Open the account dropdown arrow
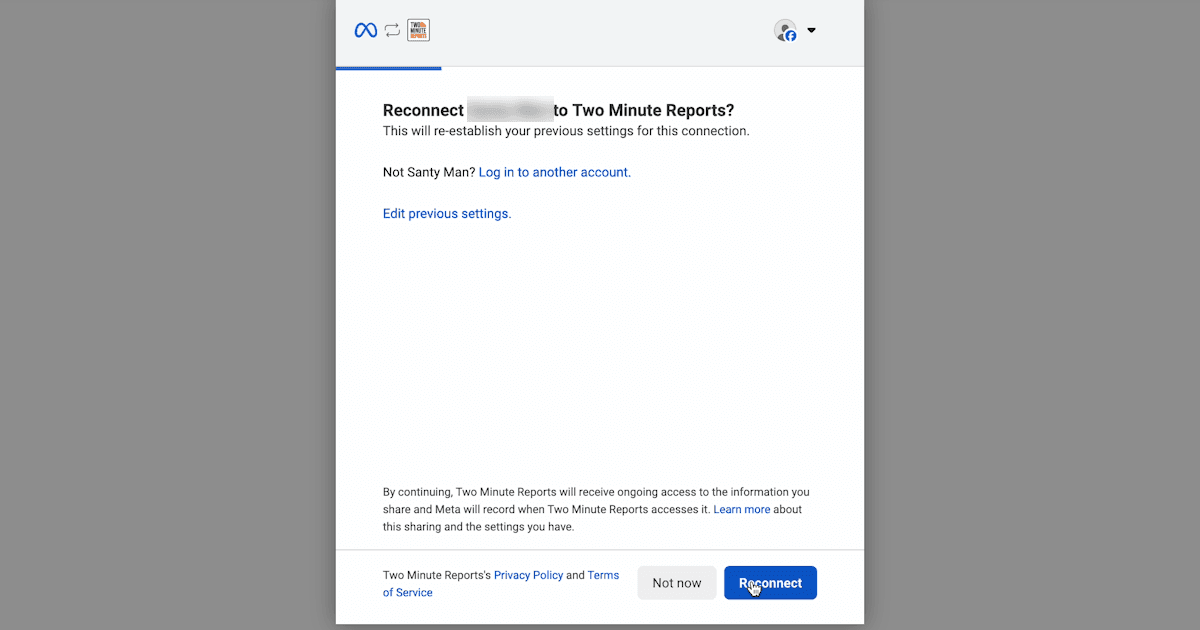This screenshot has height=630, width=1200. [x=811, y=30]
